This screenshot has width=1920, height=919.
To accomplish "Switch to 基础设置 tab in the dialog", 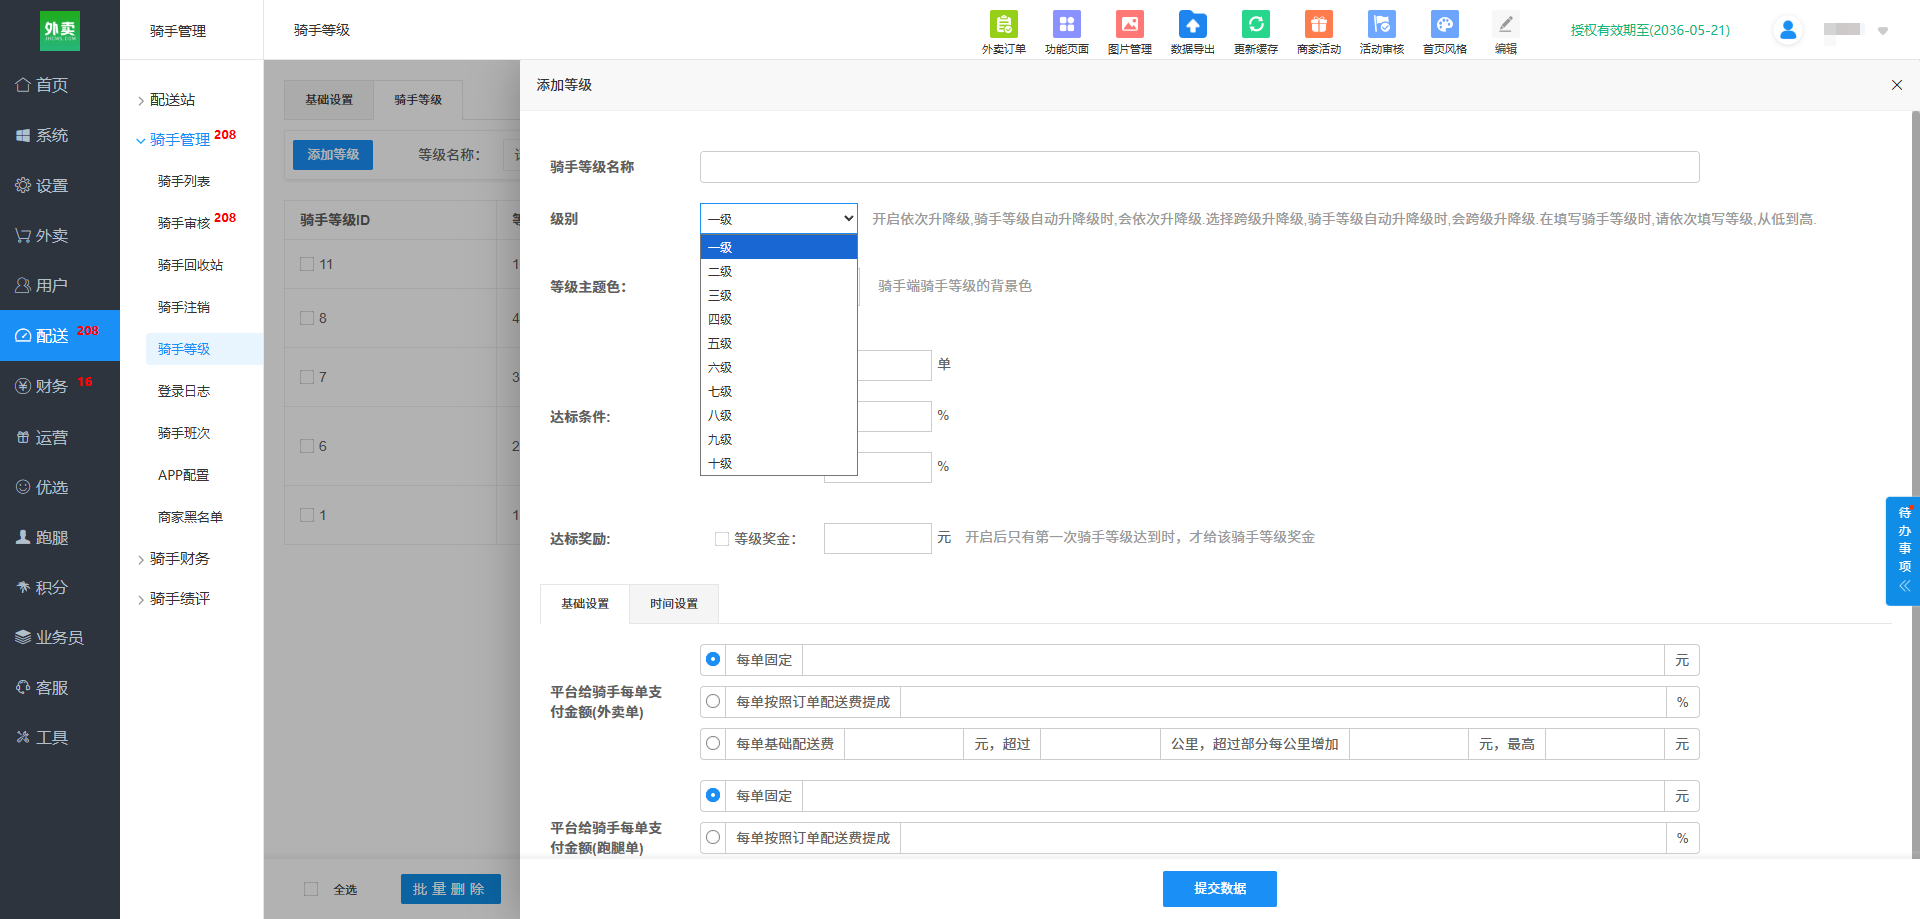I will [x=585, y=604].
